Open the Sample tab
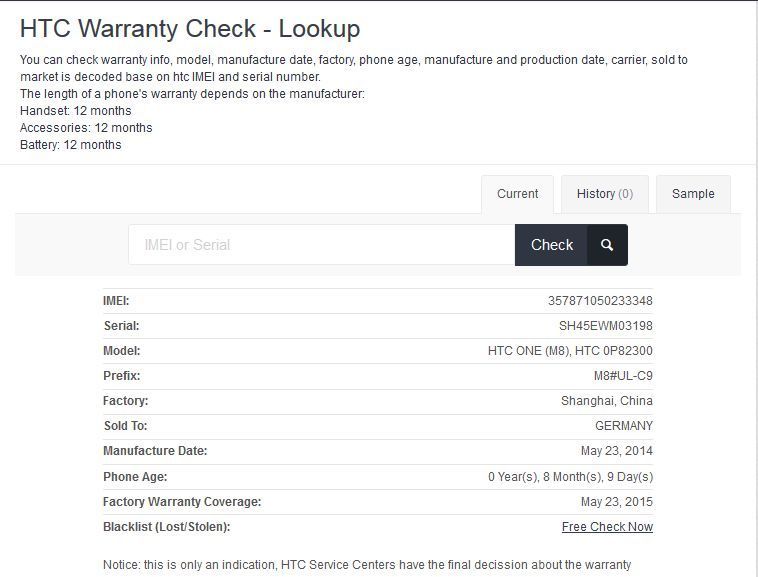The image size is (758, 577). coord(693,194)
